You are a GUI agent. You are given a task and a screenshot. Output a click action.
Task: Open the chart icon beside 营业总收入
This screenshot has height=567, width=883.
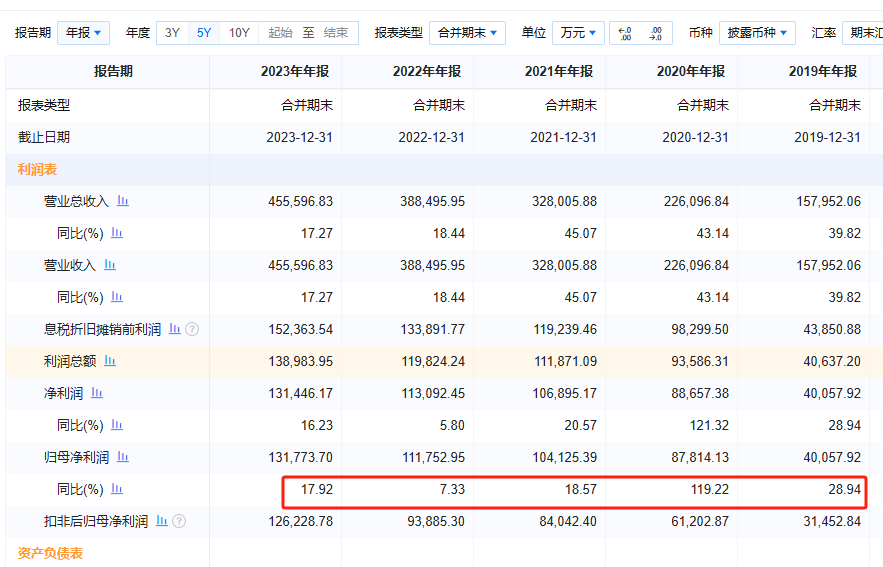pos(123,201)
